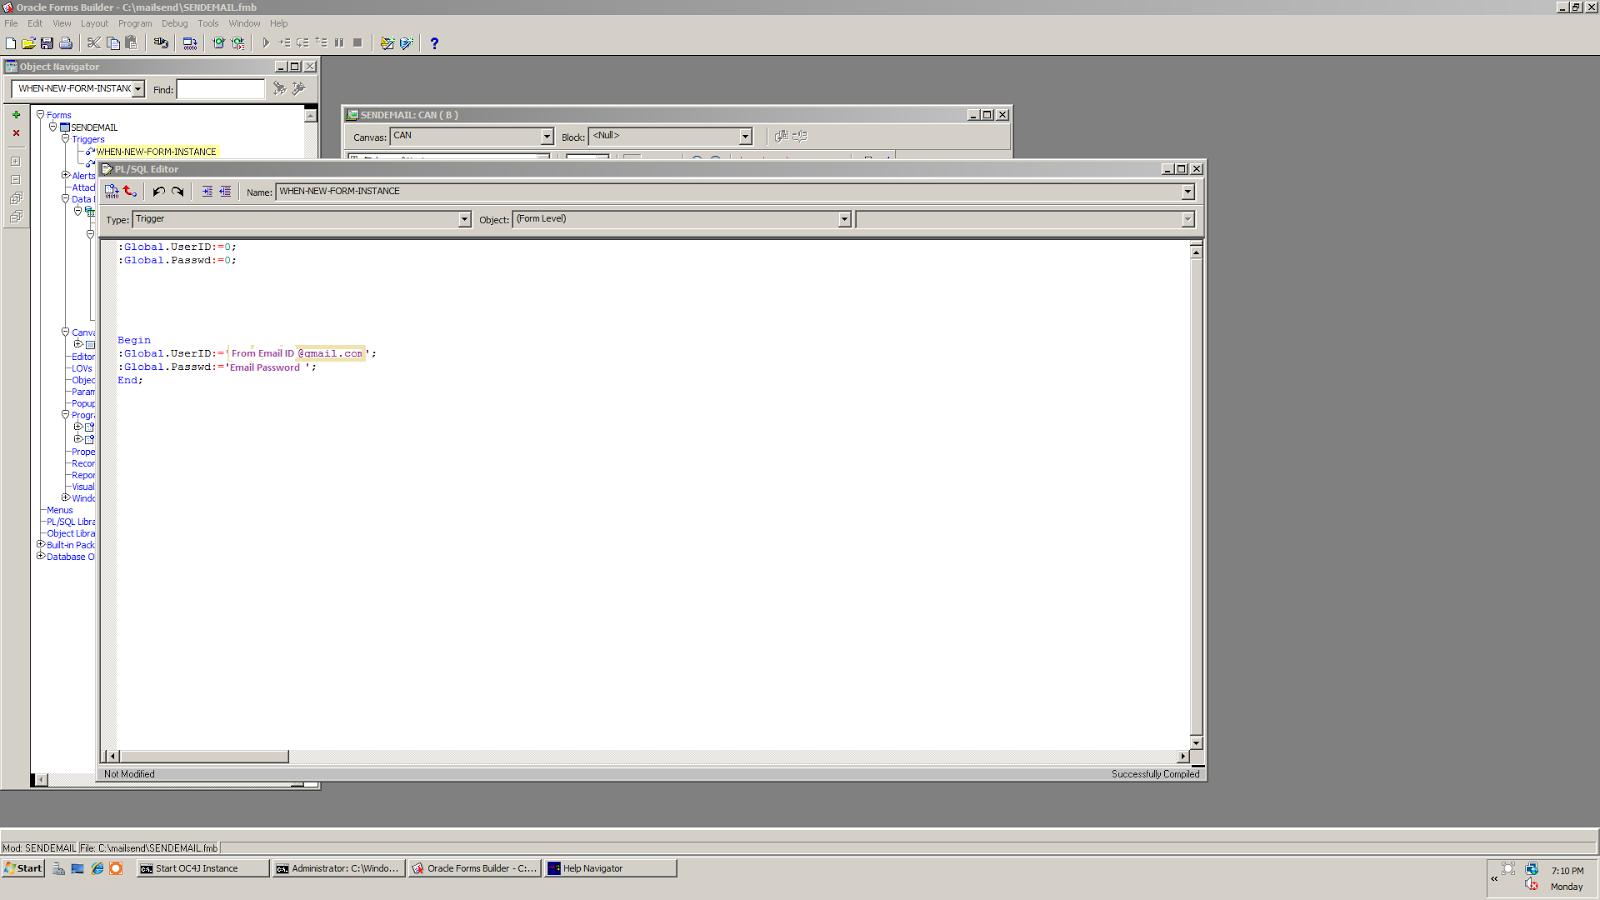Open the Type dropdown showing Trigger
The width and height of the screenshot is (1600, 900).
[463, 219]
